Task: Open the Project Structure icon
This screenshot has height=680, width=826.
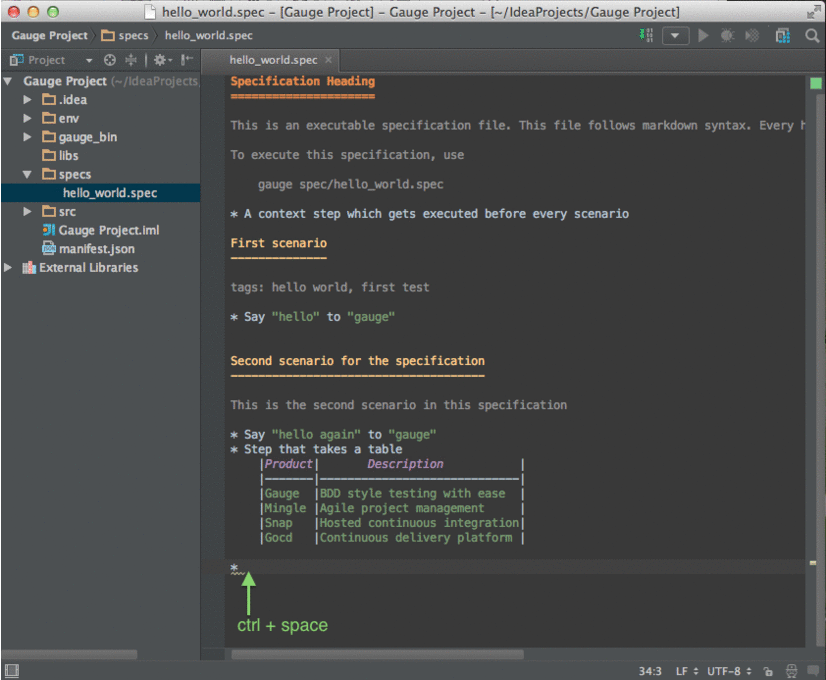Action: click(x=783, y=35)
